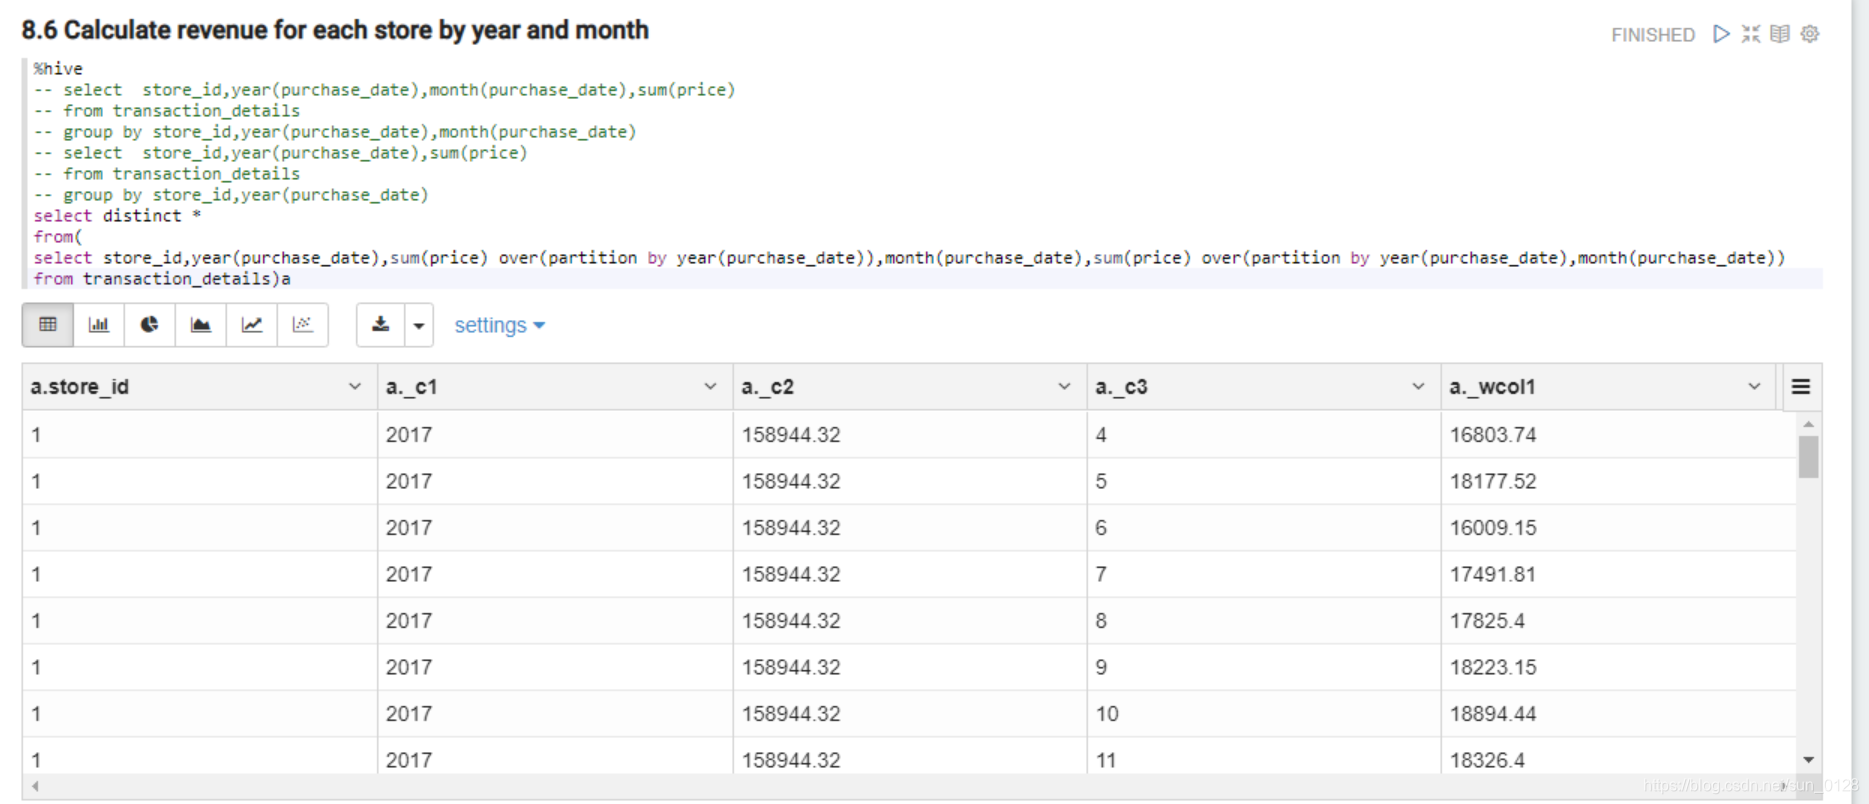This screenshot has height=804, width=1869.
Task: Switch to pie chart view
Action: pyautogui.click(x=150, y=325)
